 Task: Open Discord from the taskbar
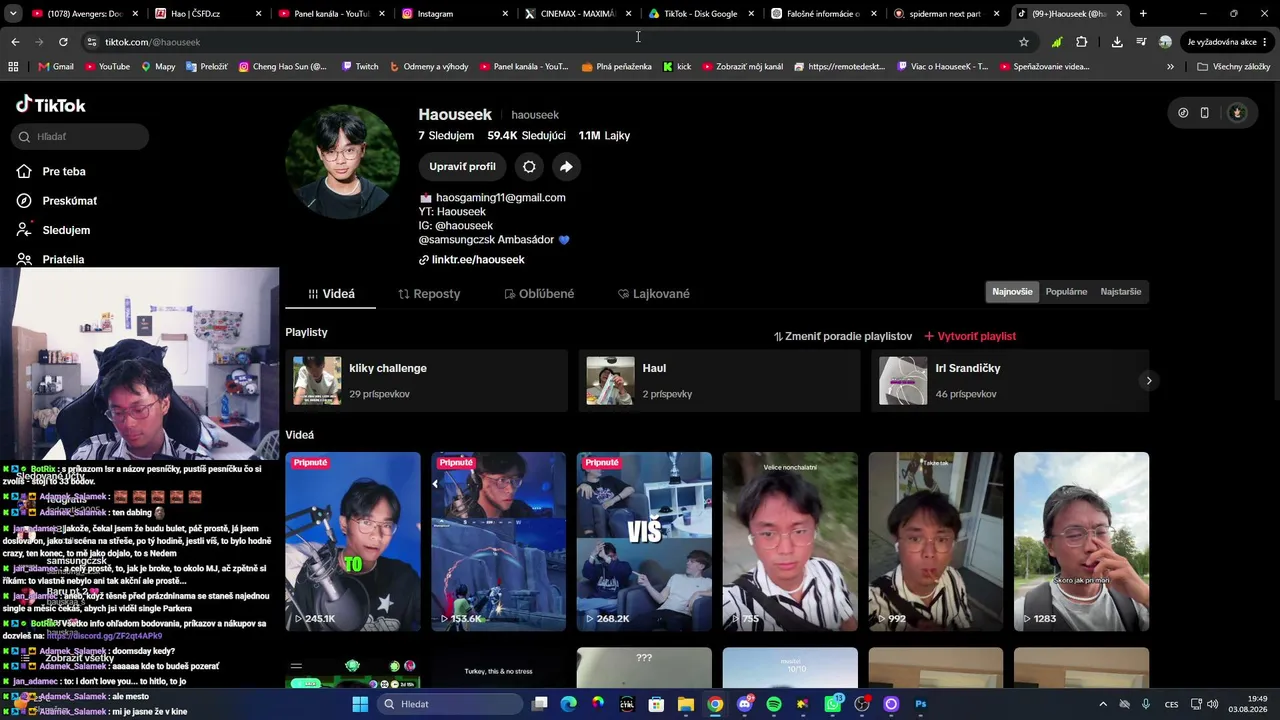click(745, 704)
